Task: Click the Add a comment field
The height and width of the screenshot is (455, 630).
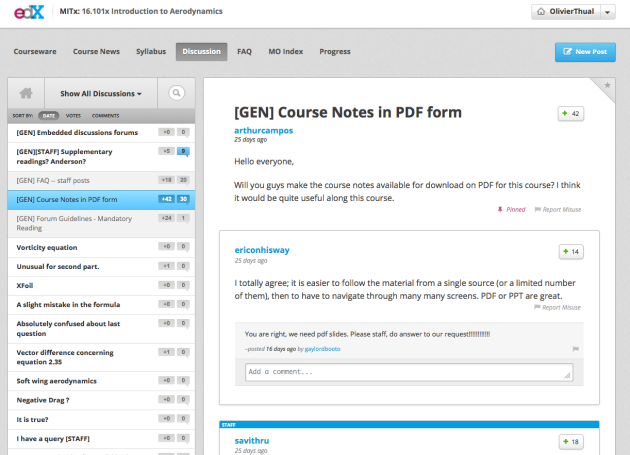Action: click(x=409, y=372)
